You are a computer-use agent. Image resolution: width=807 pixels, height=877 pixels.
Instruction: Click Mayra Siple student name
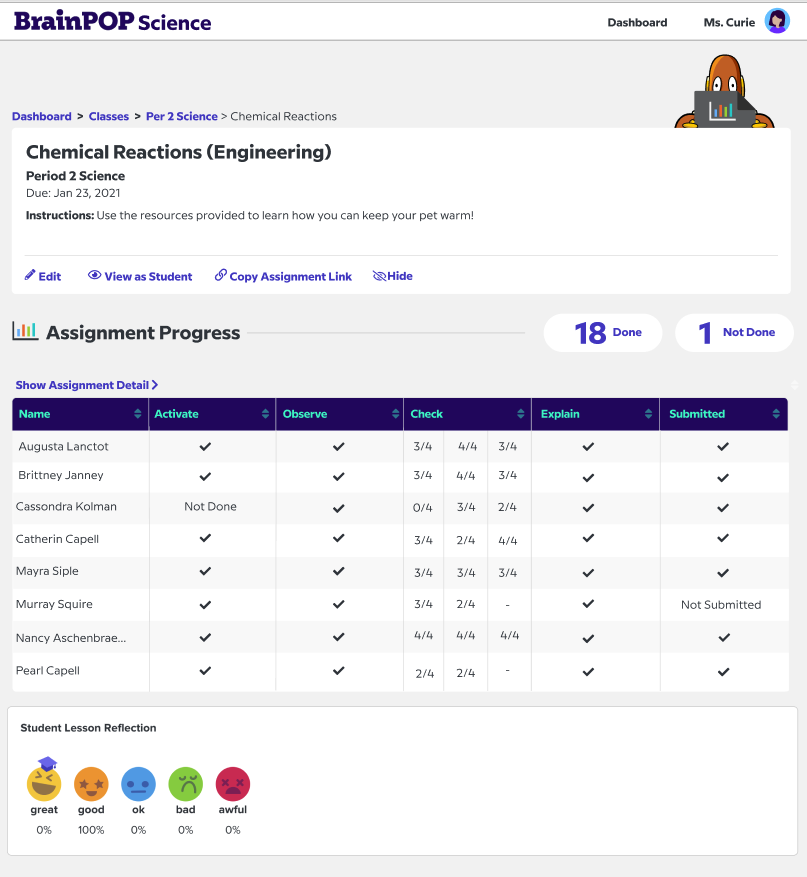47,571
